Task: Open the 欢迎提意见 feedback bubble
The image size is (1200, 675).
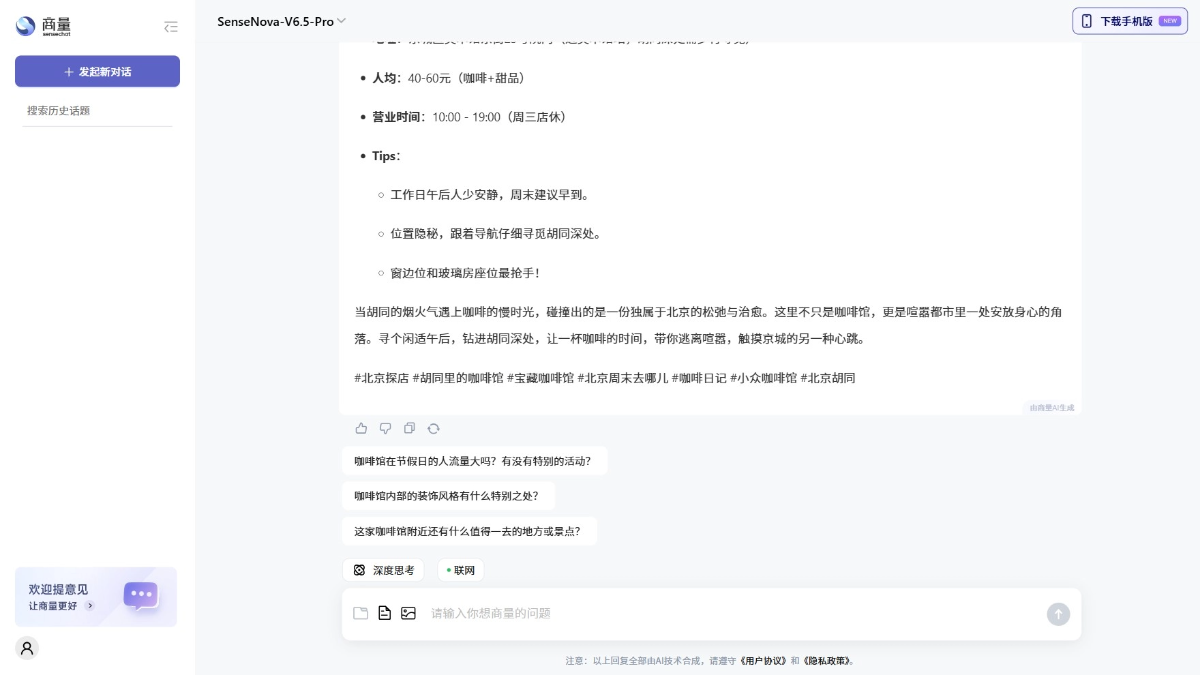Action: (x=96, y=597)
